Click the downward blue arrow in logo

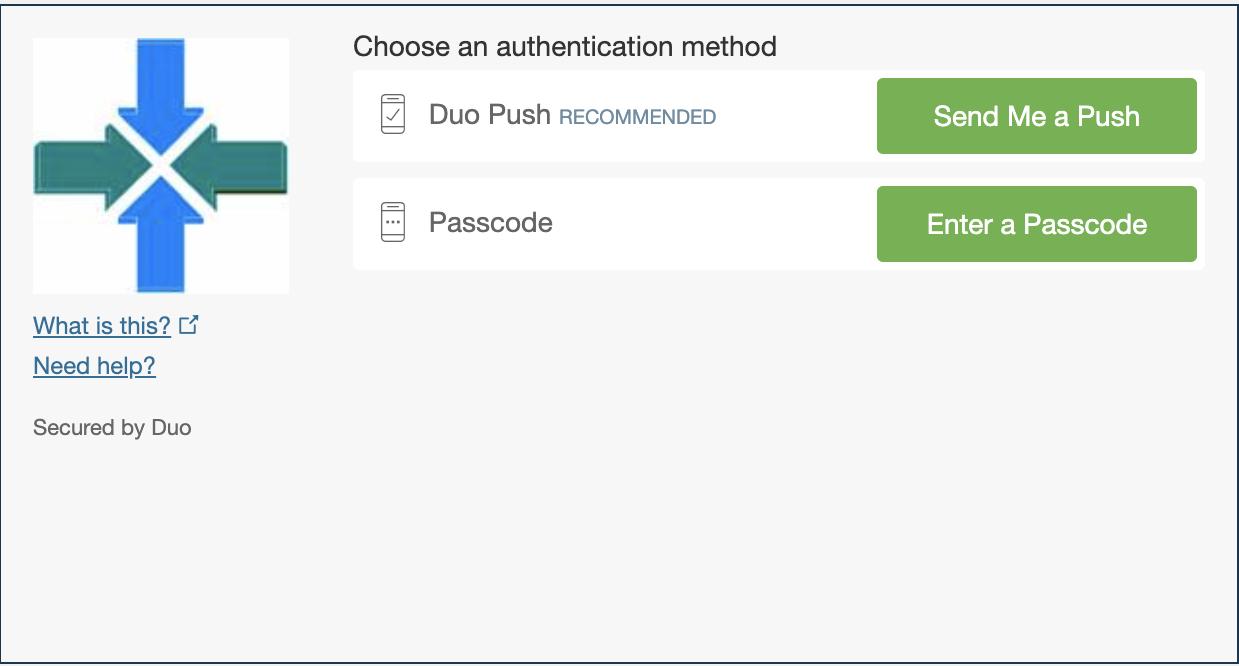tap(161, 90)
